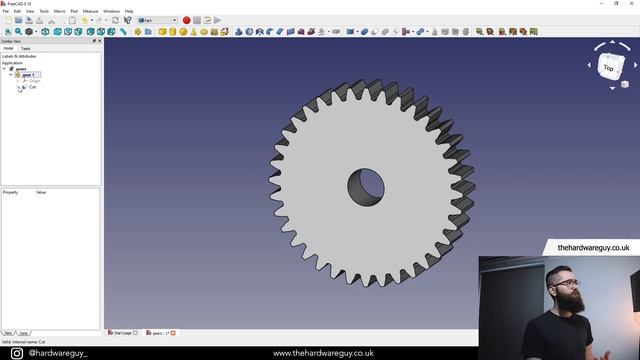This screenshot has width=640, height=360.
Task: Select the gear 1 tree item
Action: pyautogui.click(x=28, y=75)
